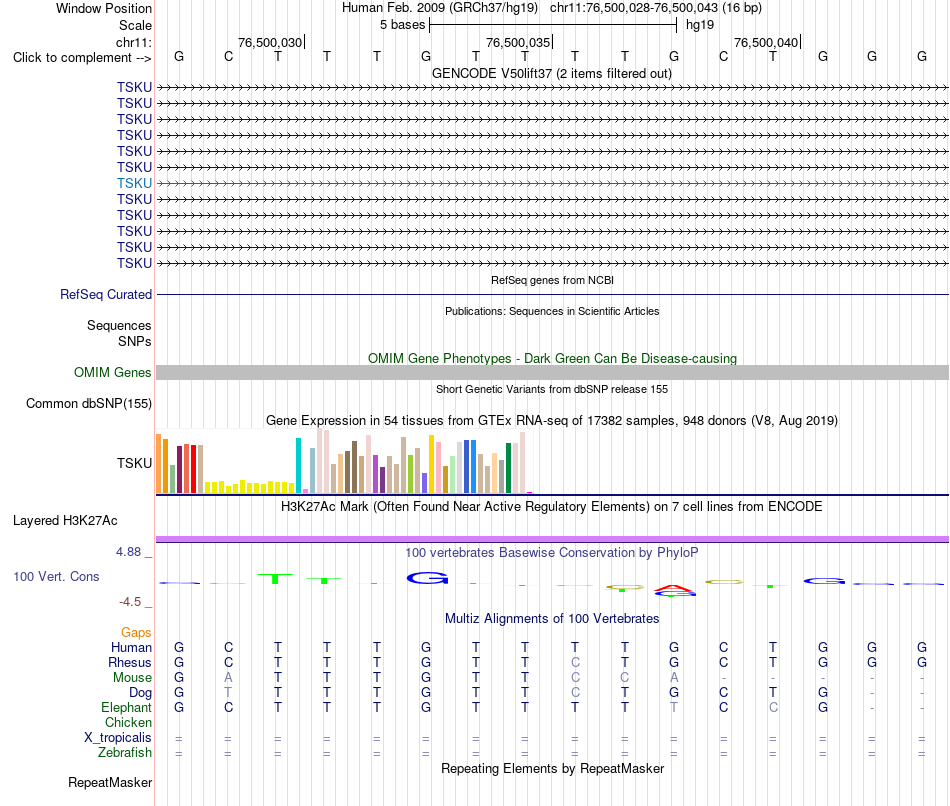Click the OMIM Genes track label
Viewport: 950px width, 806px height.
(112, 373)
